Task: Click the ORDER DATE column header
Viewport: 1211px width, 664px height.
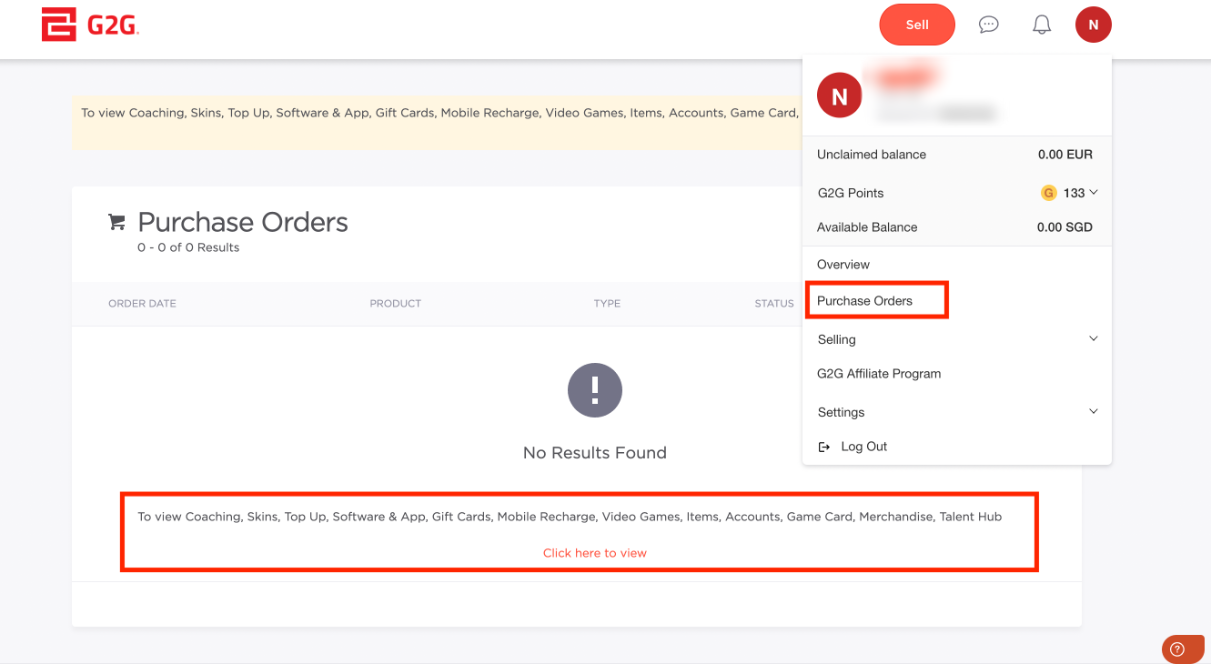Action: coord(142,304)
